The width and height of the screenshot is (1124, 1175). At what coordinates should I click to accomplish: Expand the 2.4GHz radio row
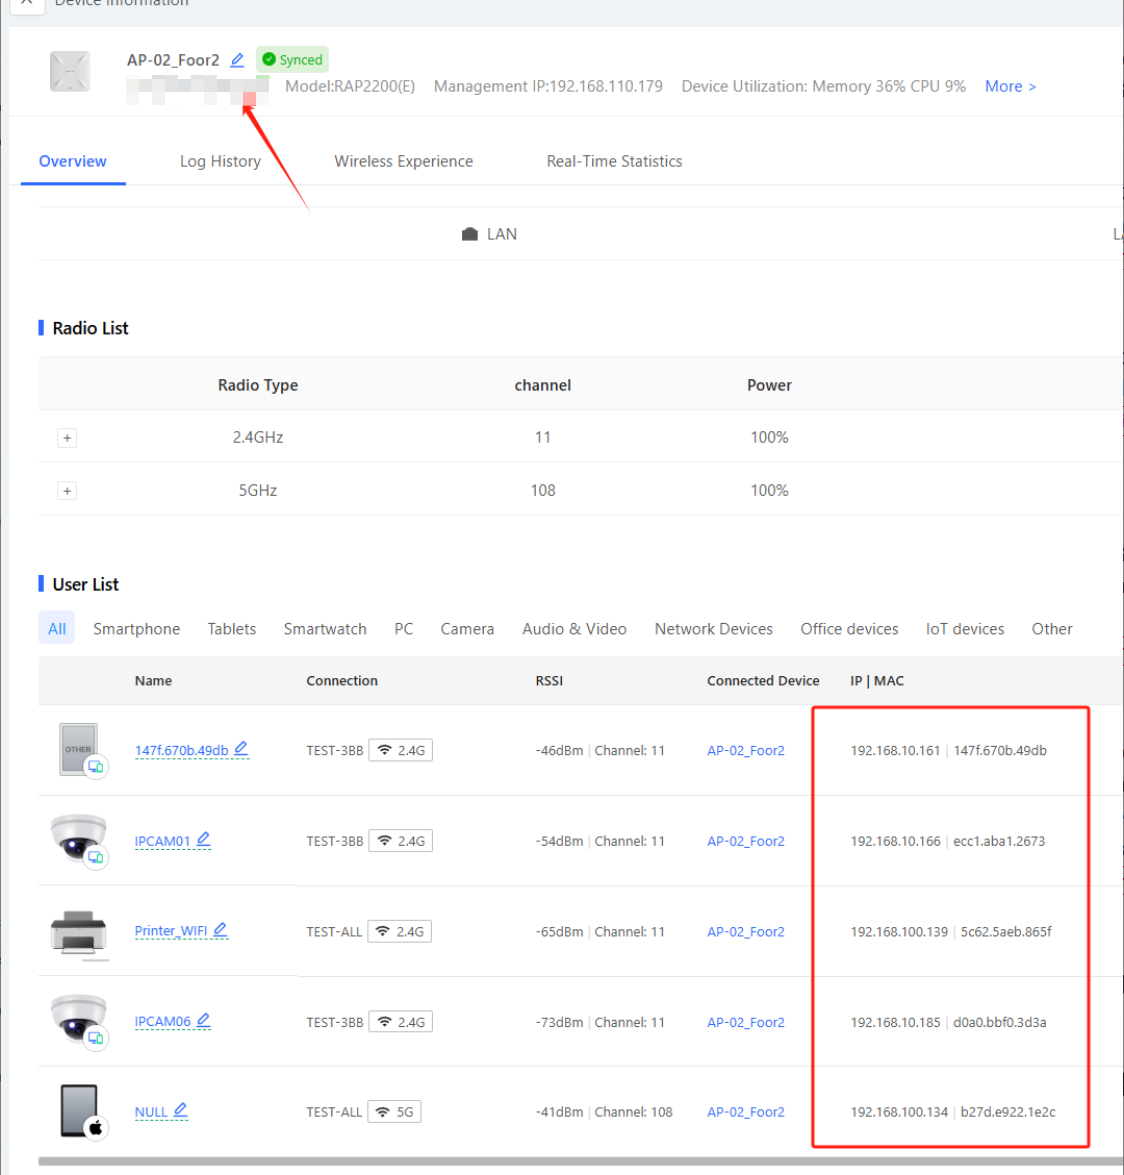[67, 438]
